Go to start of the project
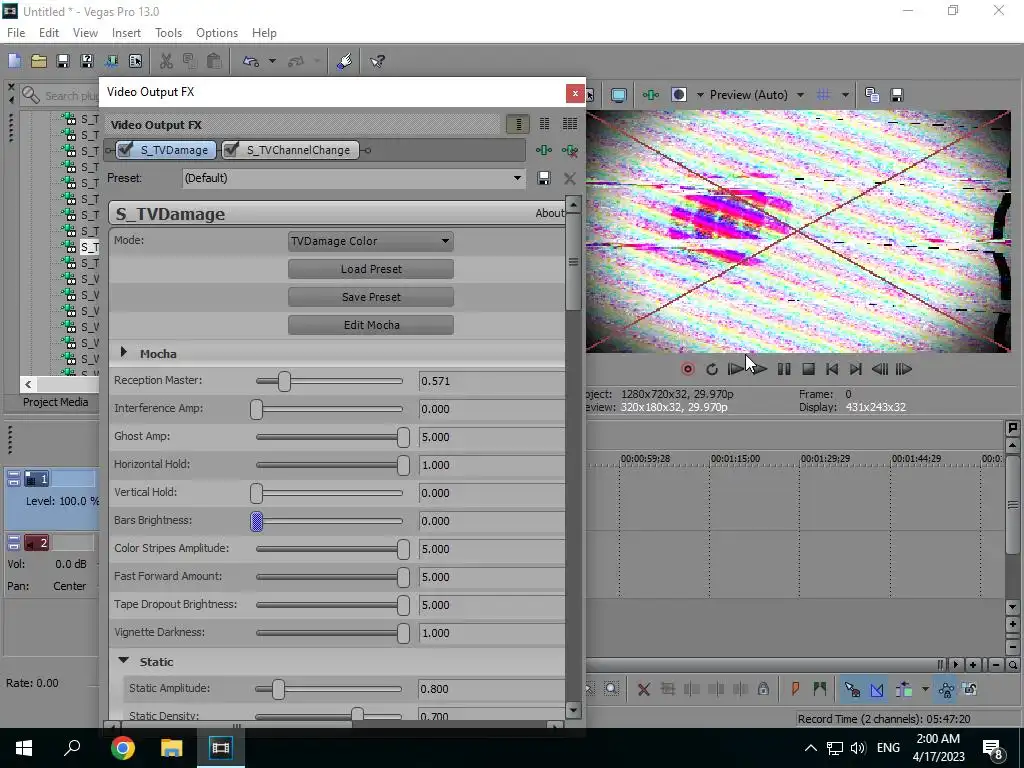This screenshot has height=768, width=1024. click(831, 369)
